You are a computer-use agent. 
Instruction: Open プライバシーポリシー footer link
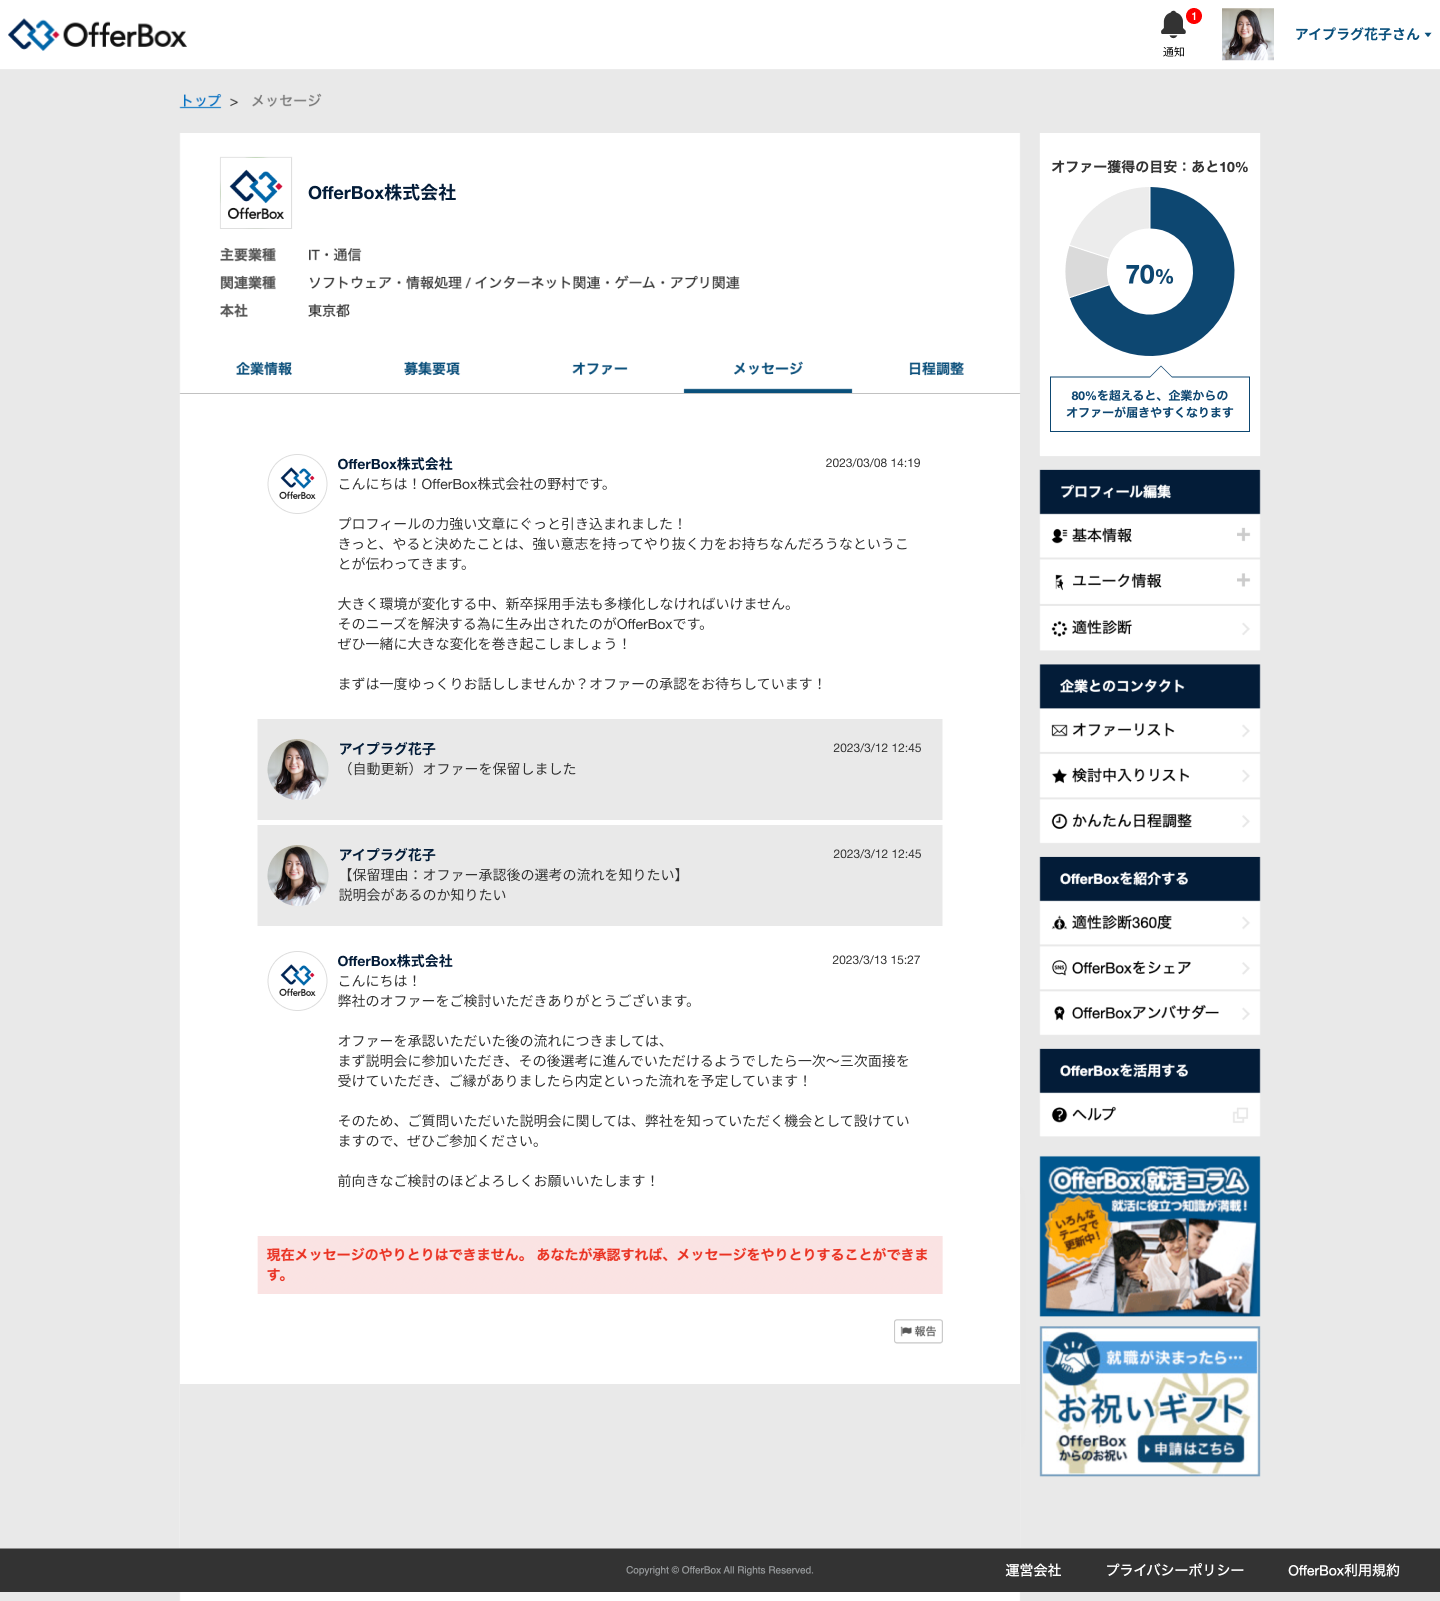click(1175, 1570)
